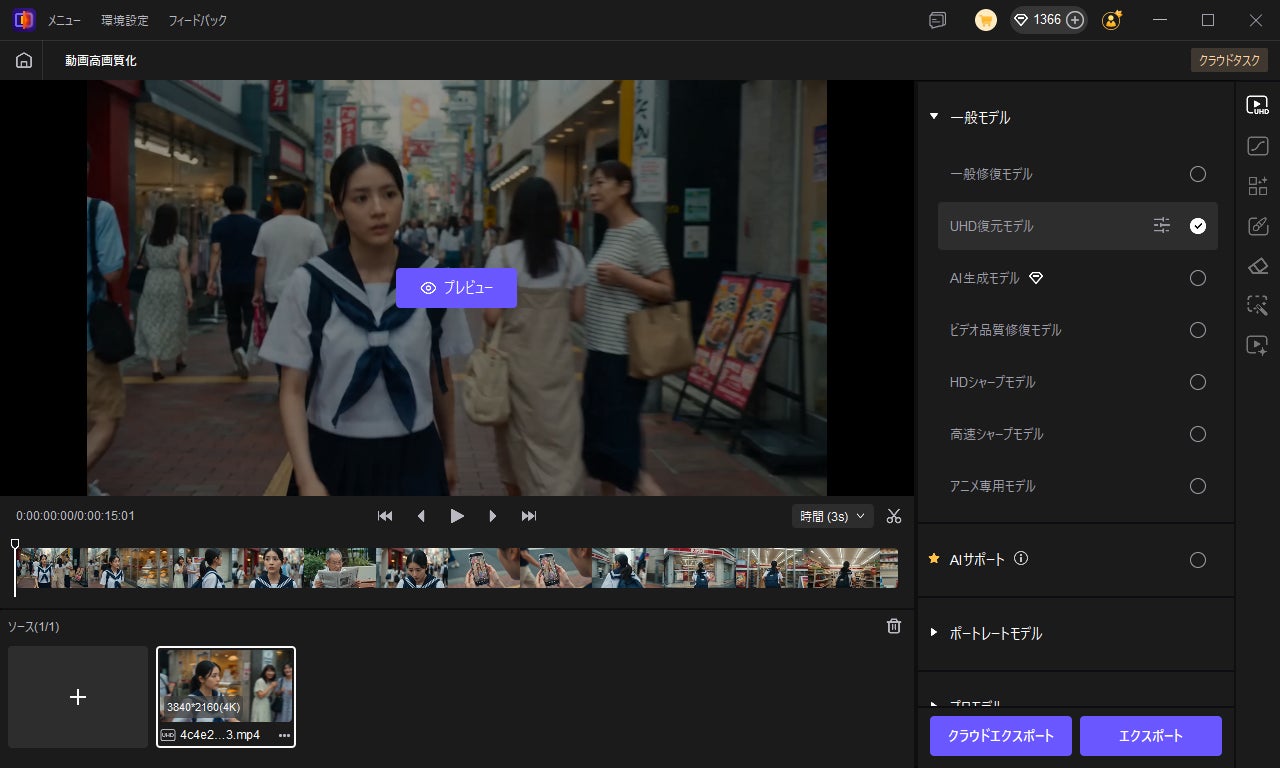Delete source with trash icon
This screenshot has width=1280, height=768.
894,626
